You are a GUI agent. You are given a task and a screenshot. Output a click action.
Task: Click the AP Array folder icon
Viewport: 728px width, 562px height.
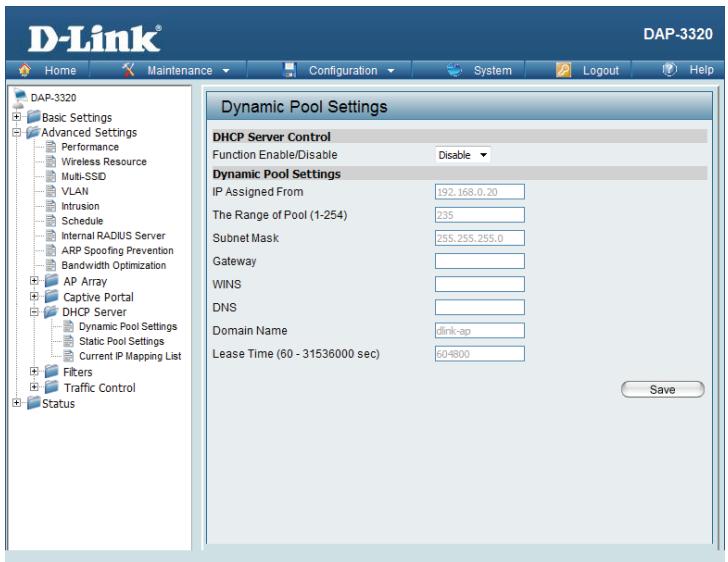(52, 281)
